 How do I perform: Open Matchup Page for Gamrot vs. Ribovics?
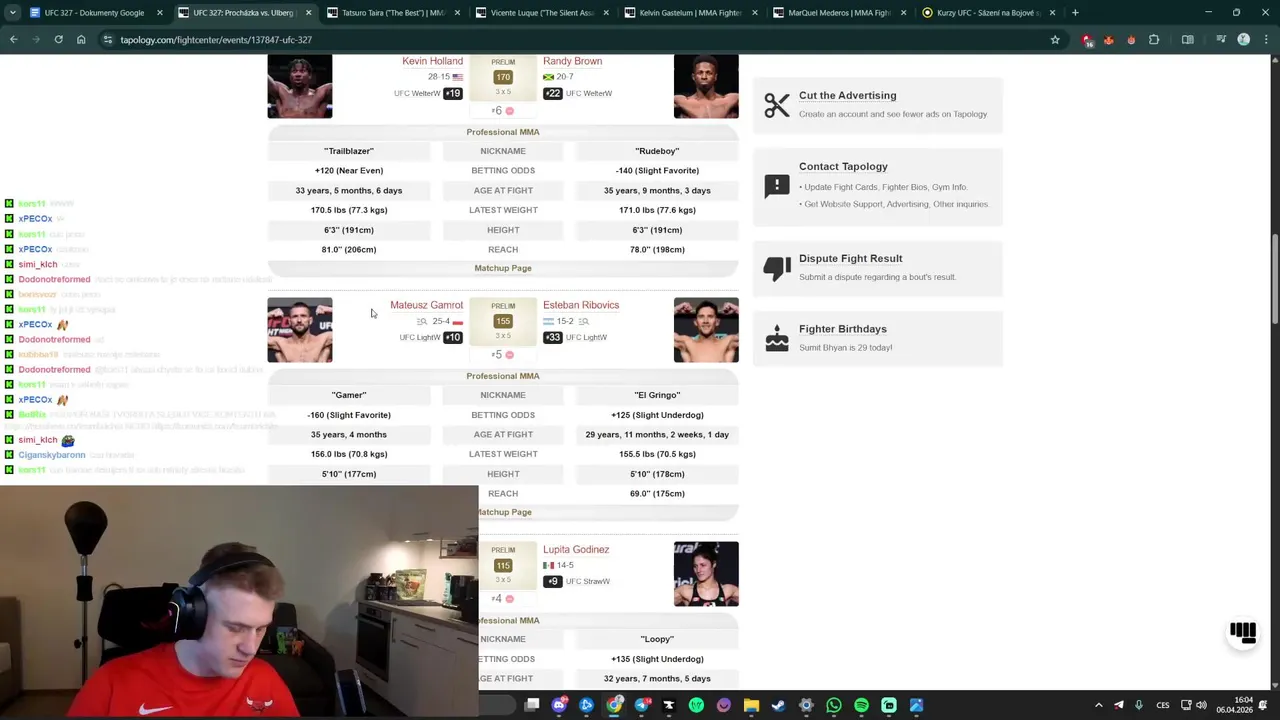click(x=505, y=512)
